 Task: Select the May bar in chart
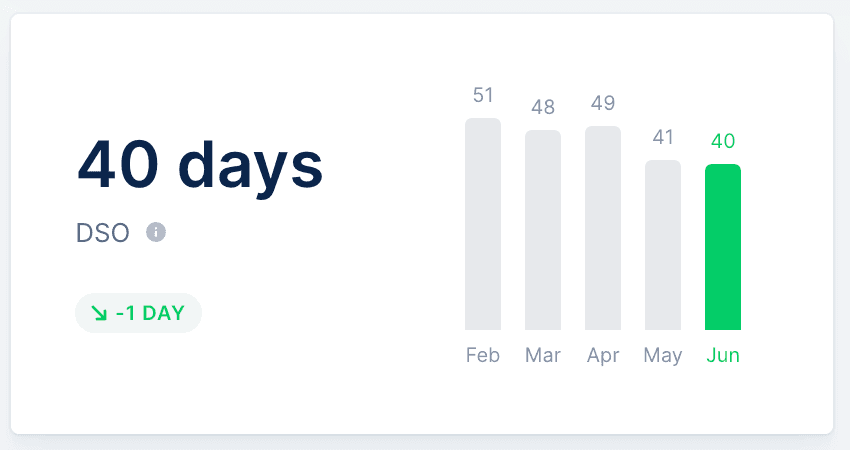coord(663,245)
